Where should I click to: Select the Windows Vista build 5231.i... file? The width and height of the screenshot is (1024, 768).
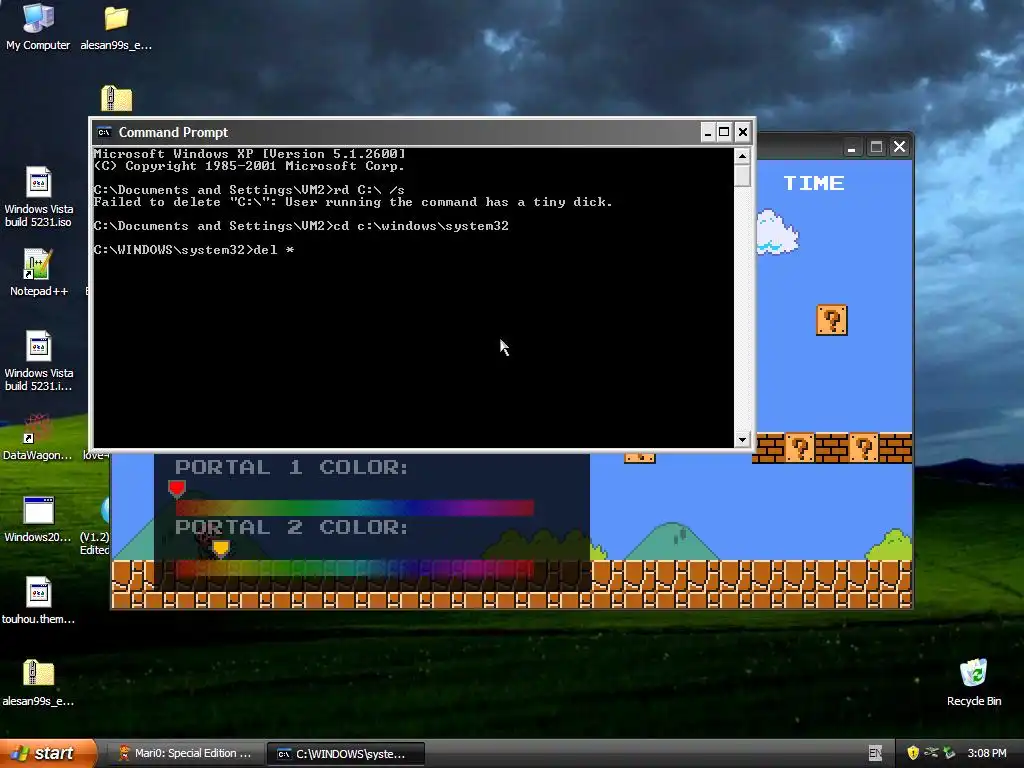[x=39, y=360]
